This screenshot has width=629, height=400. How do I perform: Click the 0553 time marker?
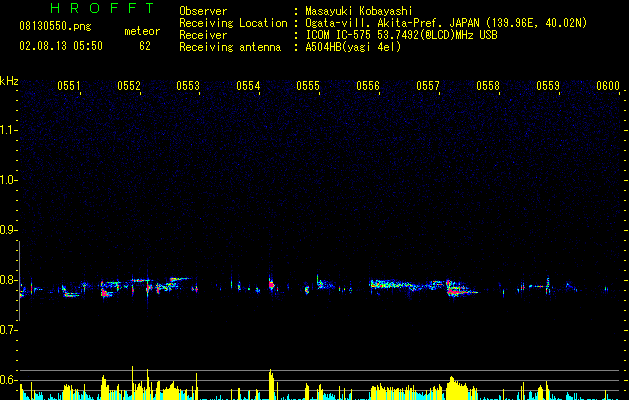[x=188, y=86]
